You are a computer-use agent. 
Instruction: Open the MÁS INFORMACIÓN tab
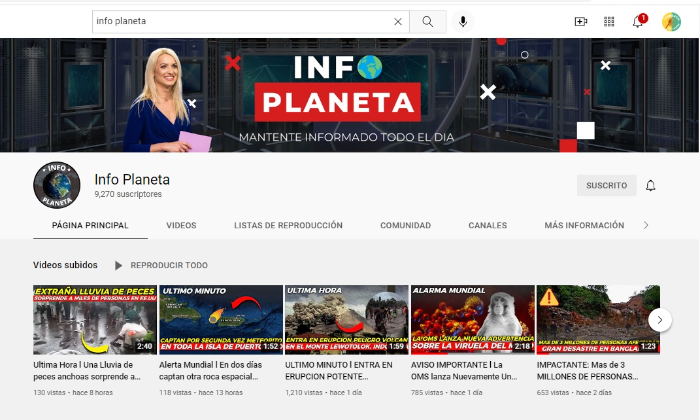click(584, 225)
